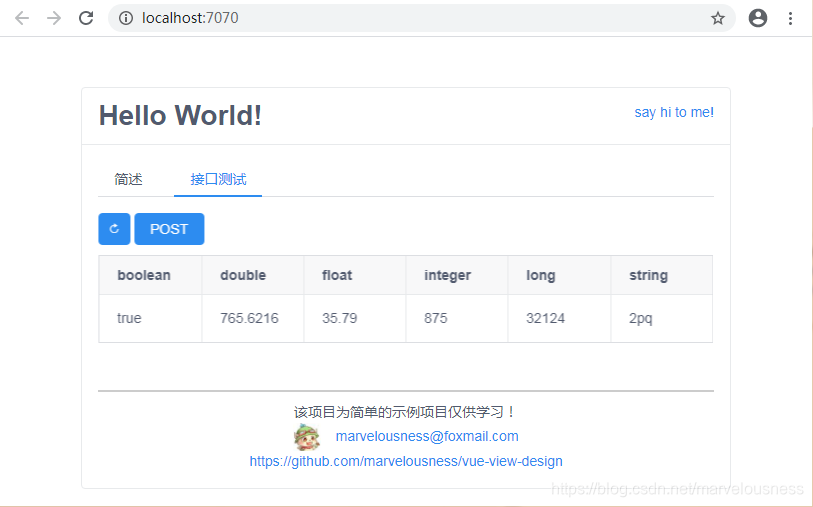
Task: Select the '875' cell
Action: pos(457,318)
